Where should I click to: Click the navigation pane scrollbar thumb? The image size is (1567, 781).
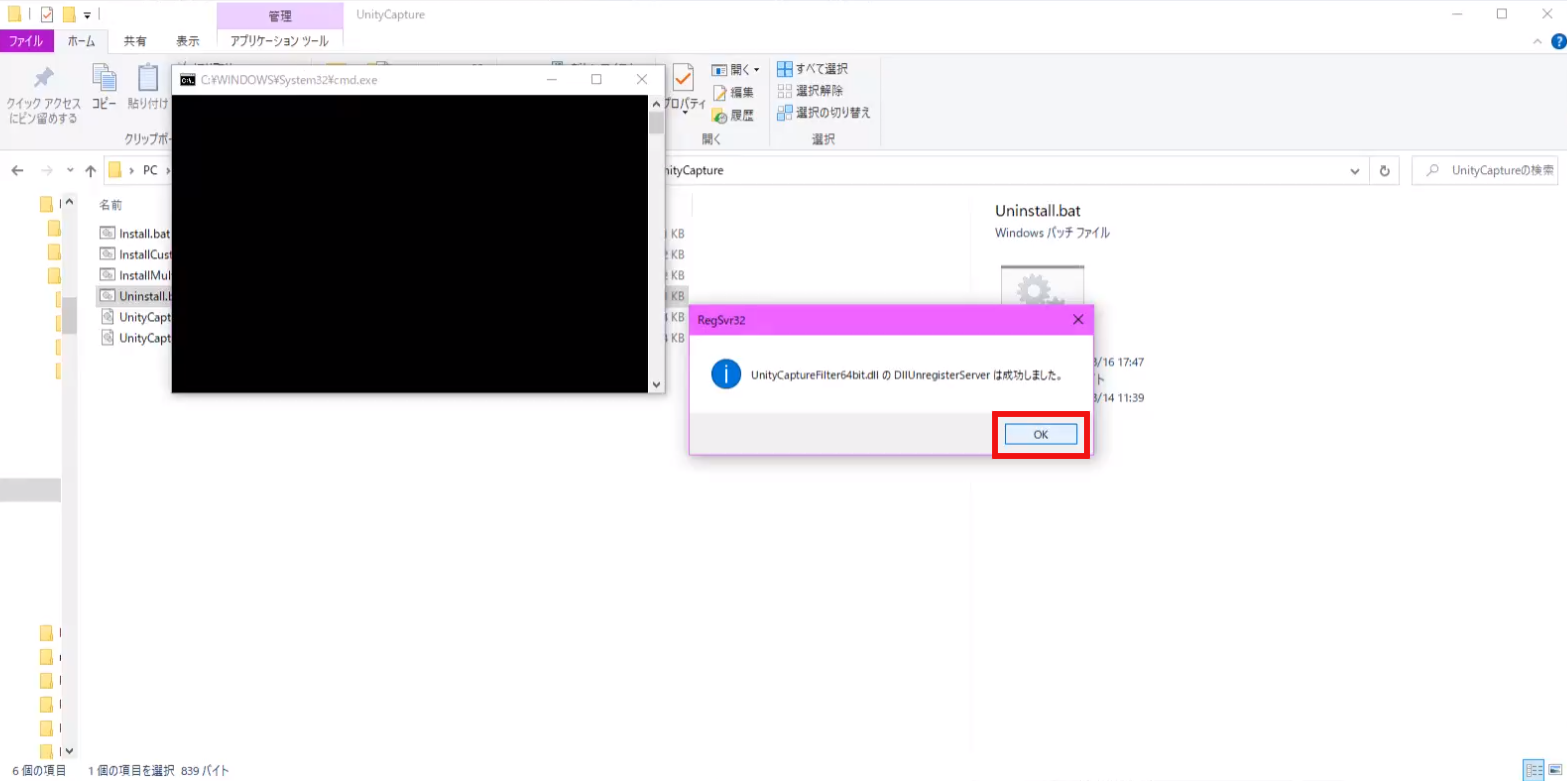click(69, 314)
